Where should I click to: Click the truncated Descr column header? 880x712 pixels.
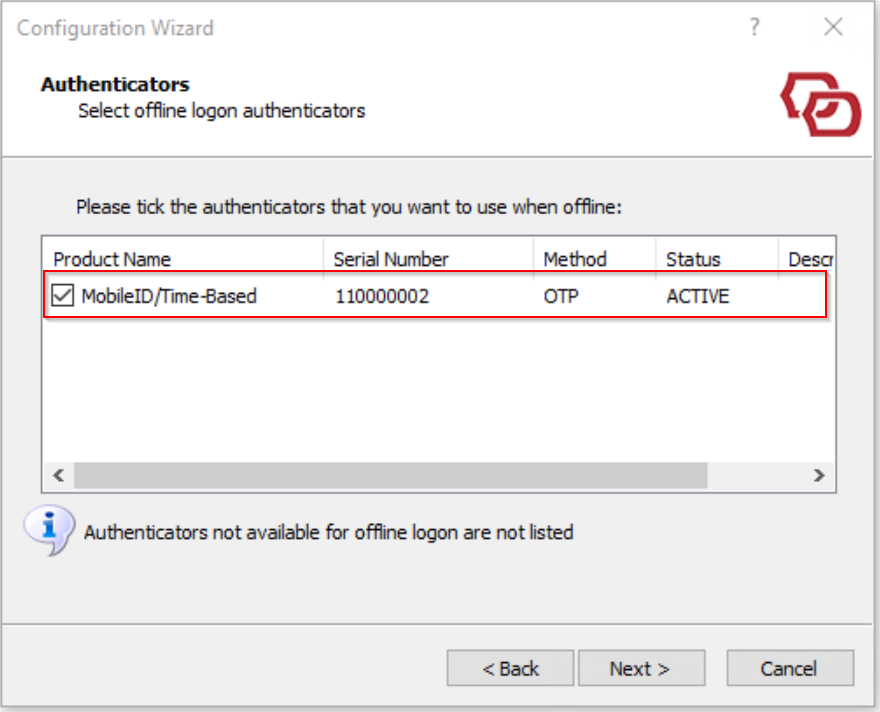(x=808, y=259)
